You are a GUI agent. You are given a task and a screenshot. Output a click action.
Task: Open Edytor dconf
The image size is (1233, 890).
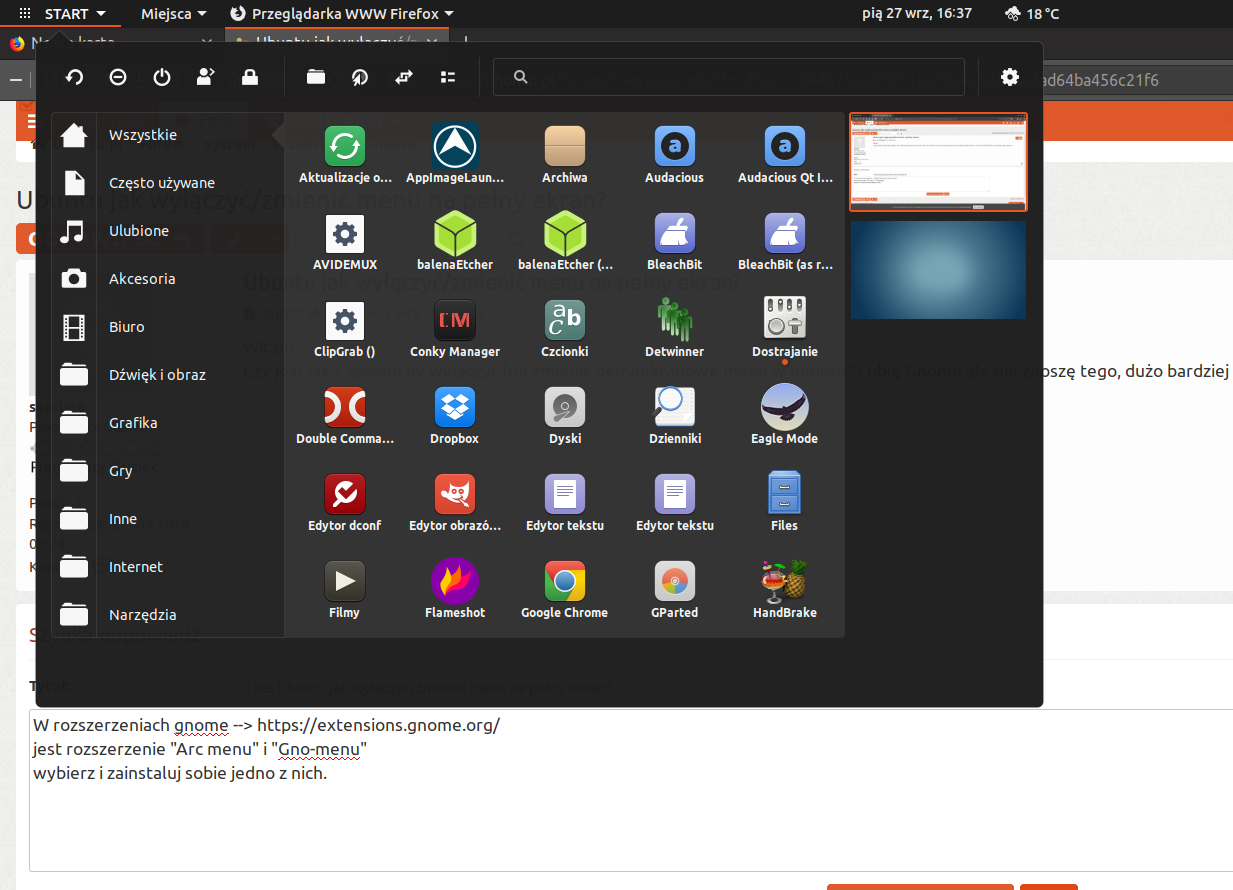coord(345,502)
